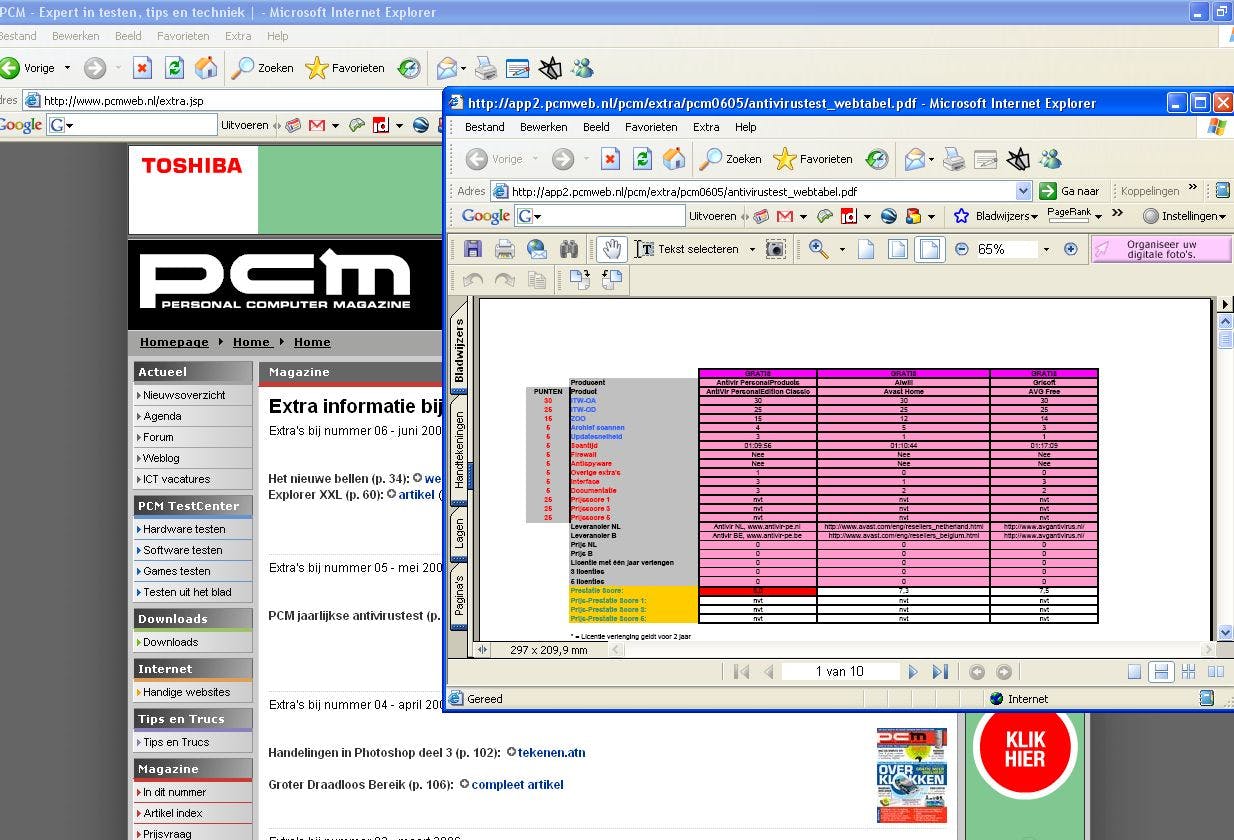Enable single page layout at the bottom

coord(1135,671)
